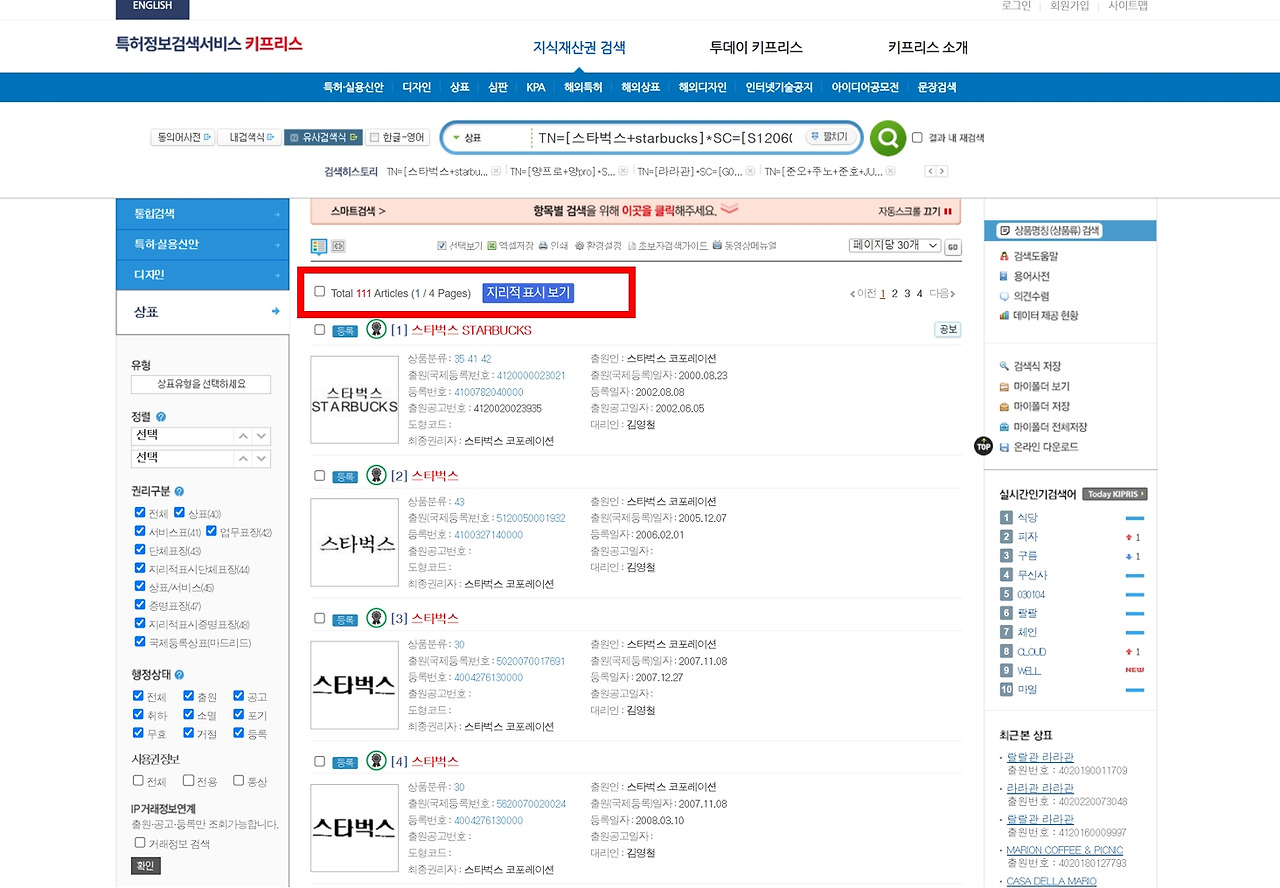
Task: Click help icon next to 행정상태
Action: tap(179, 675)
